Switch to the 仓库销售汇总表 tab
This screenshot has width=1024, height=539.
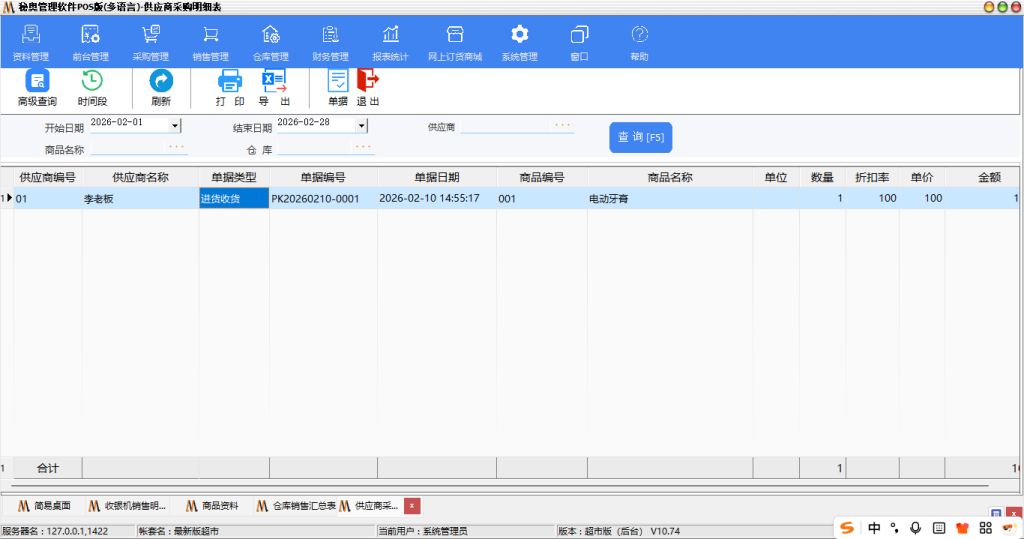tap(297, 506)
